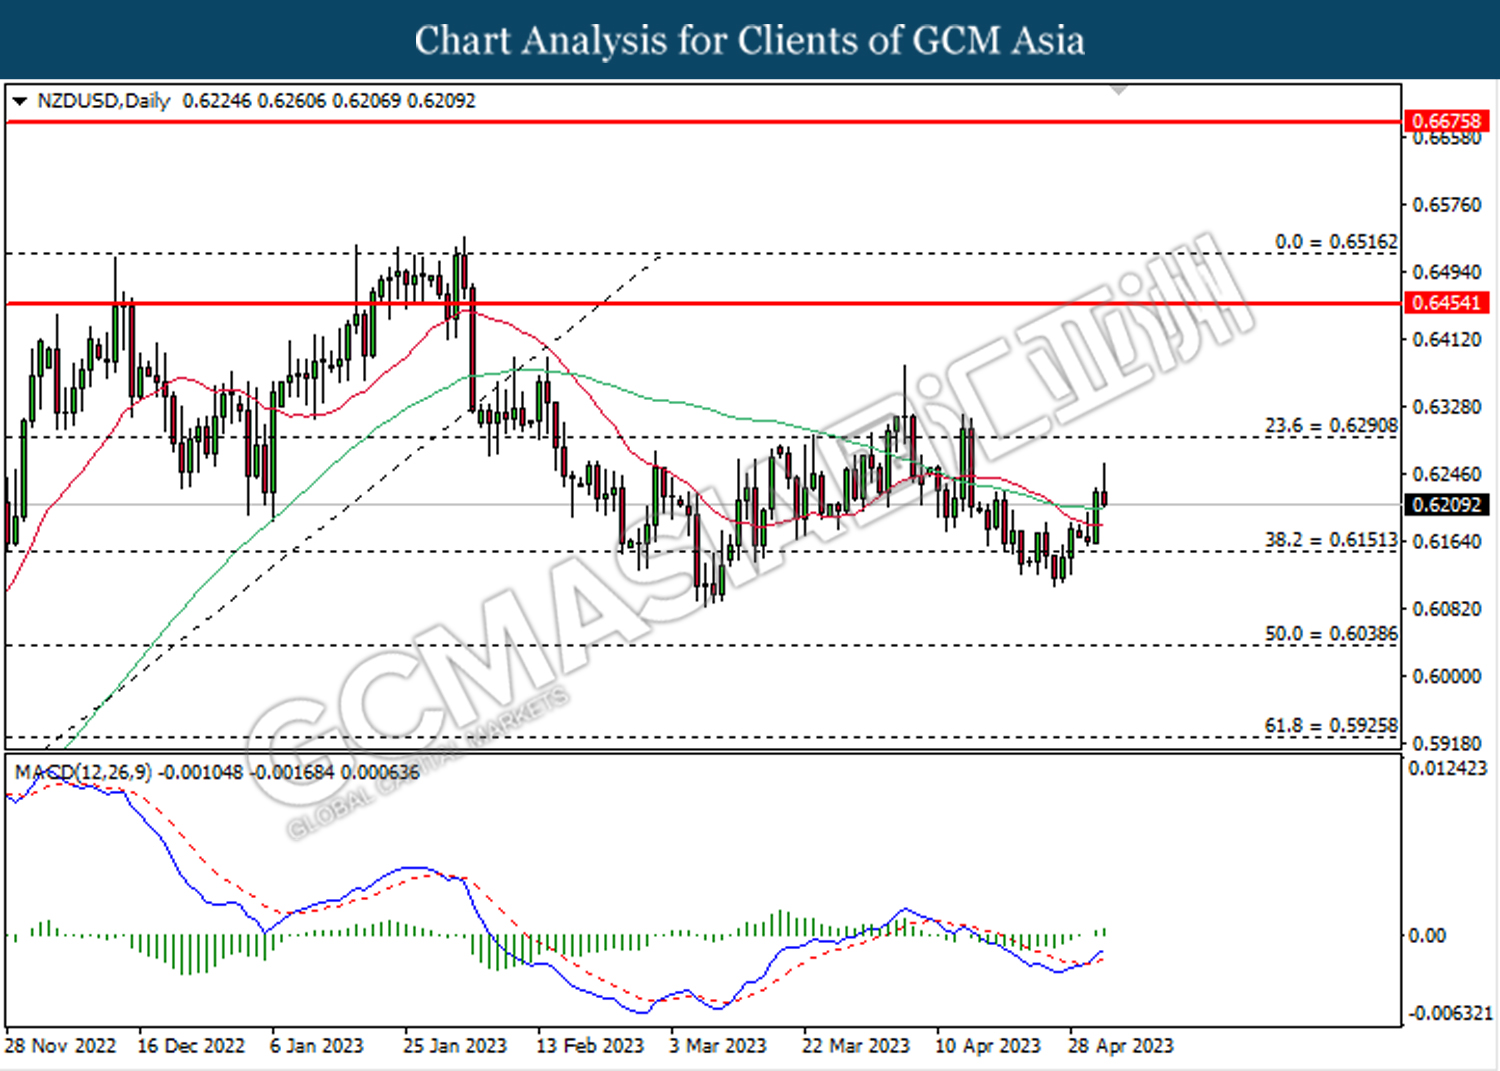Click Fibonacci label 38.2 = 0.61513
Viewport: 1500px width, 1071px height.
(1331, 540)
